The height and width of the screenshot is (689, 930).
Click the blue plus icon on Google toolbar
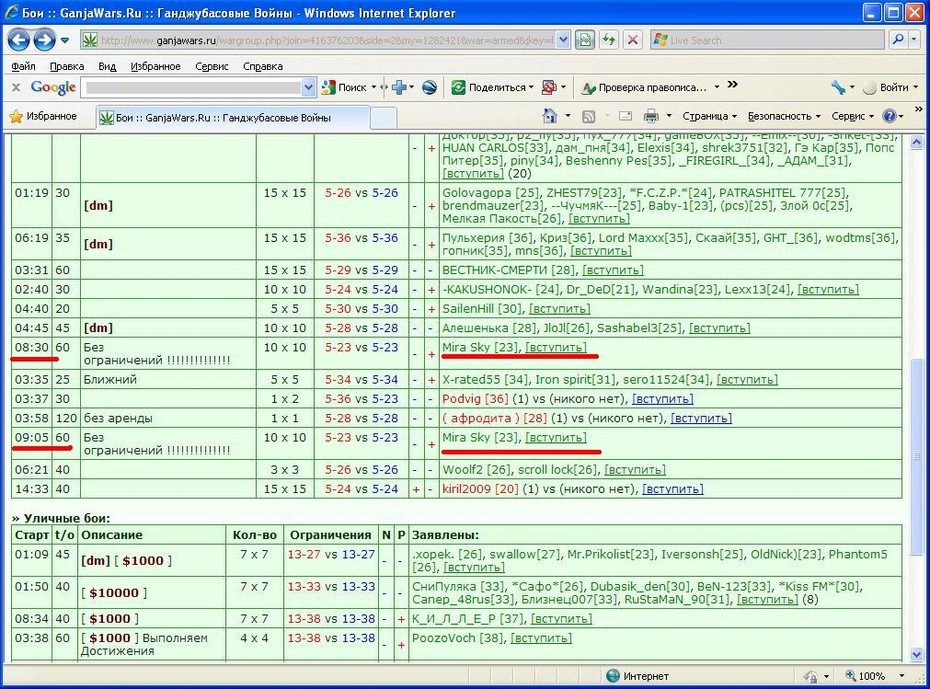pos(399,88)
